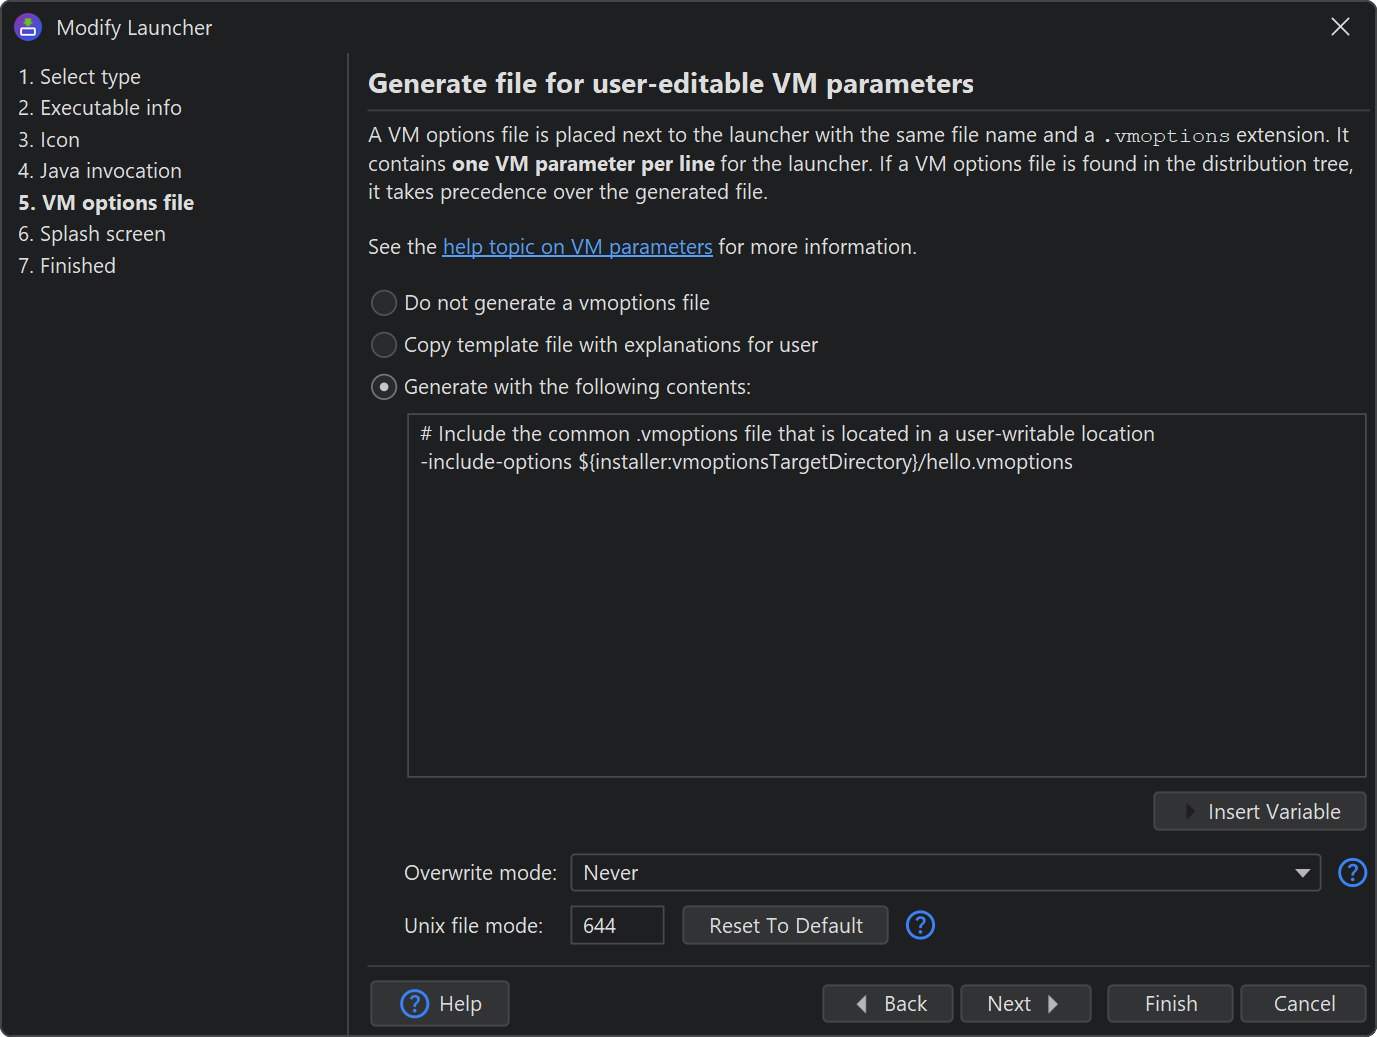Viewport: 1377px width, 1037px height.
Task: Select "Do not generate a vmoptions file"
Action: [x=384, y=303]
